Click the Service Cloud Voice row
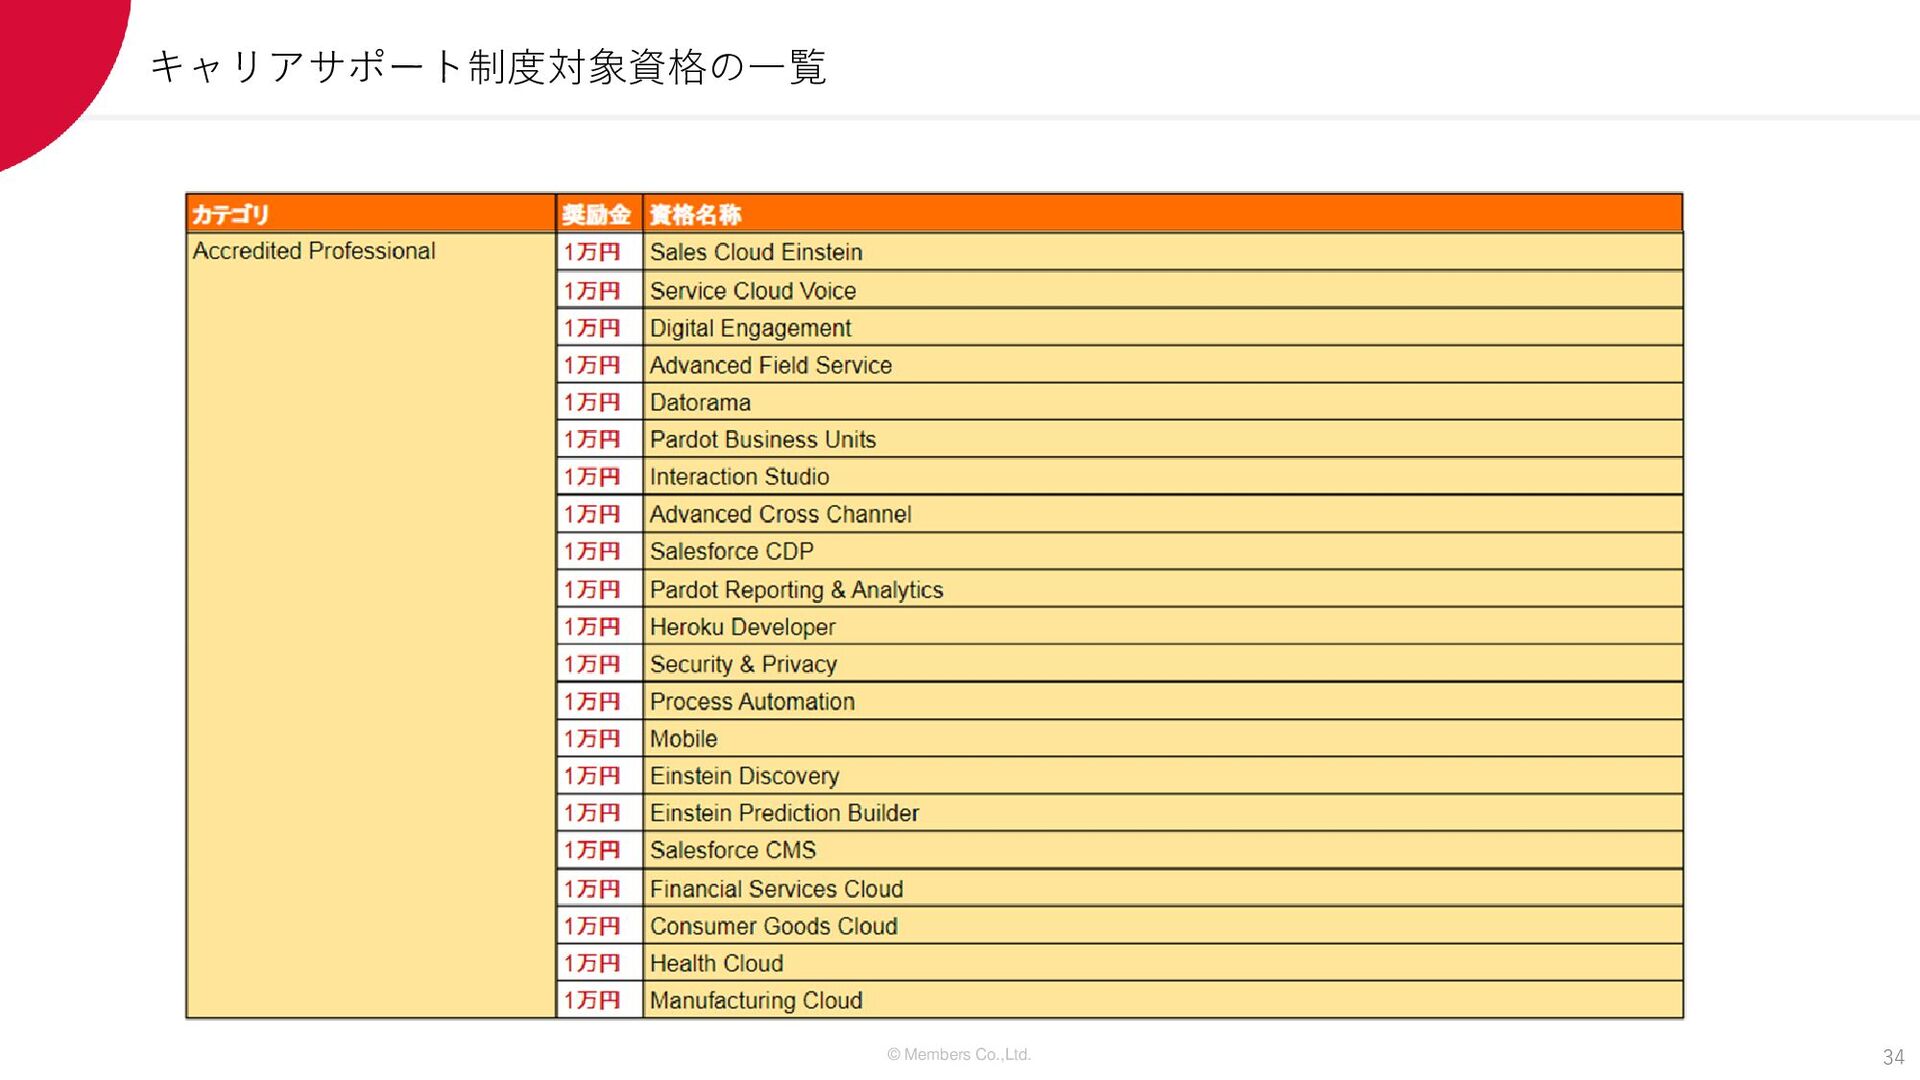The image size is (1920, 1080). (x=1163, y=290)
